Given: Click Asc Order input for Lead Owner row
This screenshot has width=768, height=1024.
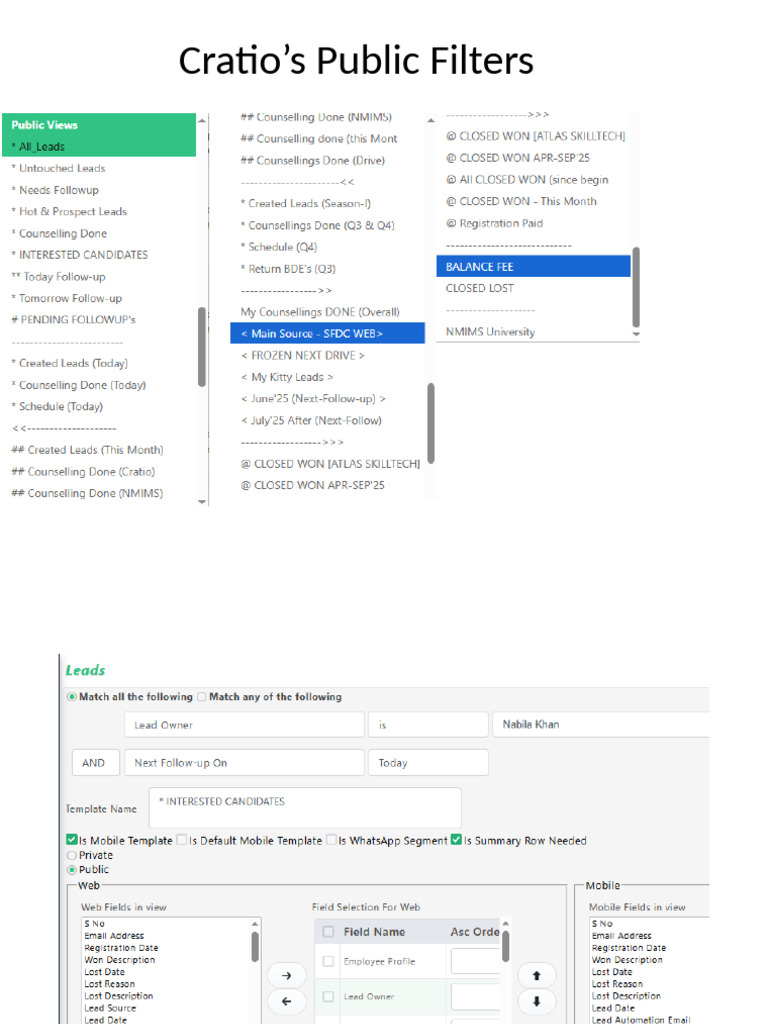Looking at the screenshot, I should 475,997.
